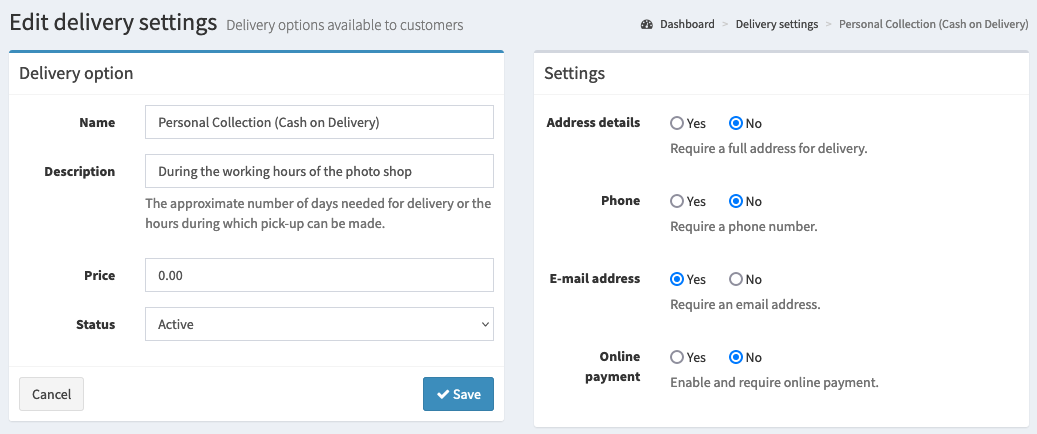Click the Personal Collection breadcrumb item

tap(933, 24)
